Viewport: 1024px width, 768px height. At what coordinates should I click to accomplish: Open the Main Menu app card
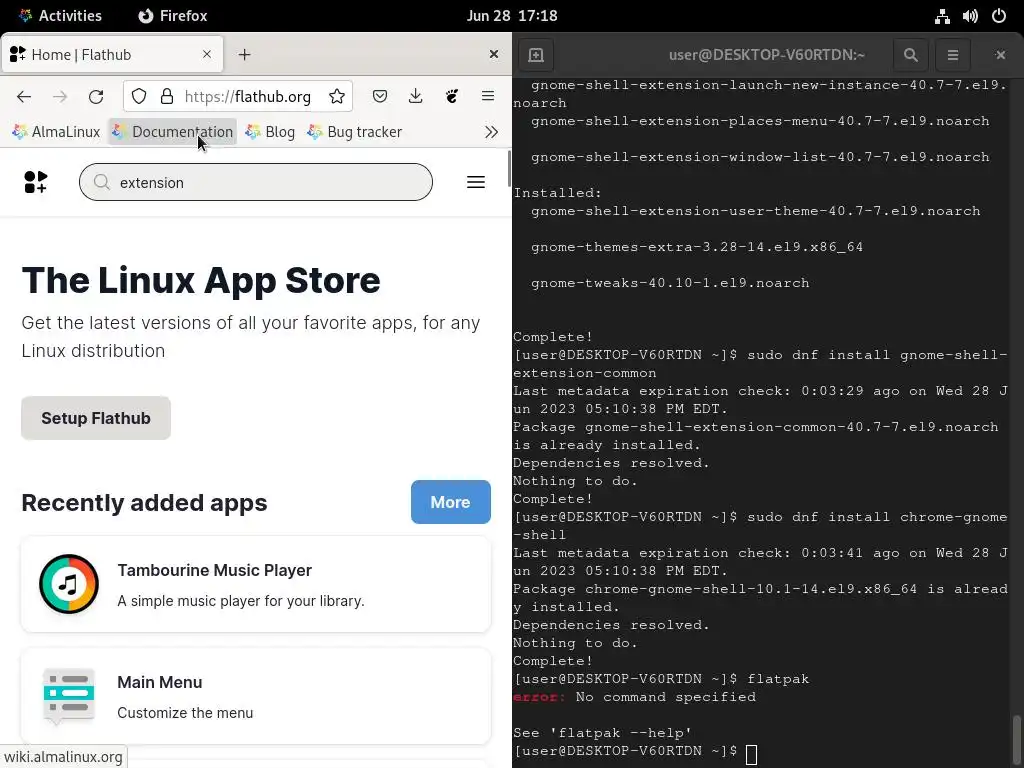click(x=256, y=696)
